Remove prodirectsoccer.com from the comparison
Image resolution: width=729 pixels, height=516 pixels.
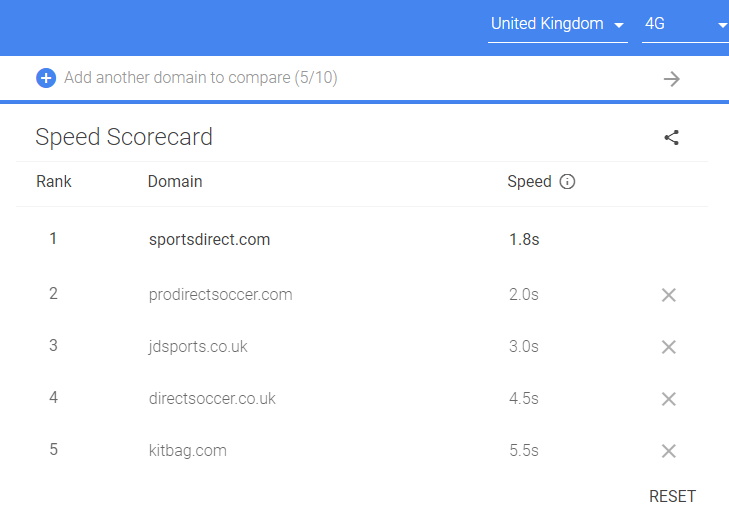click(x=669, y=295)
